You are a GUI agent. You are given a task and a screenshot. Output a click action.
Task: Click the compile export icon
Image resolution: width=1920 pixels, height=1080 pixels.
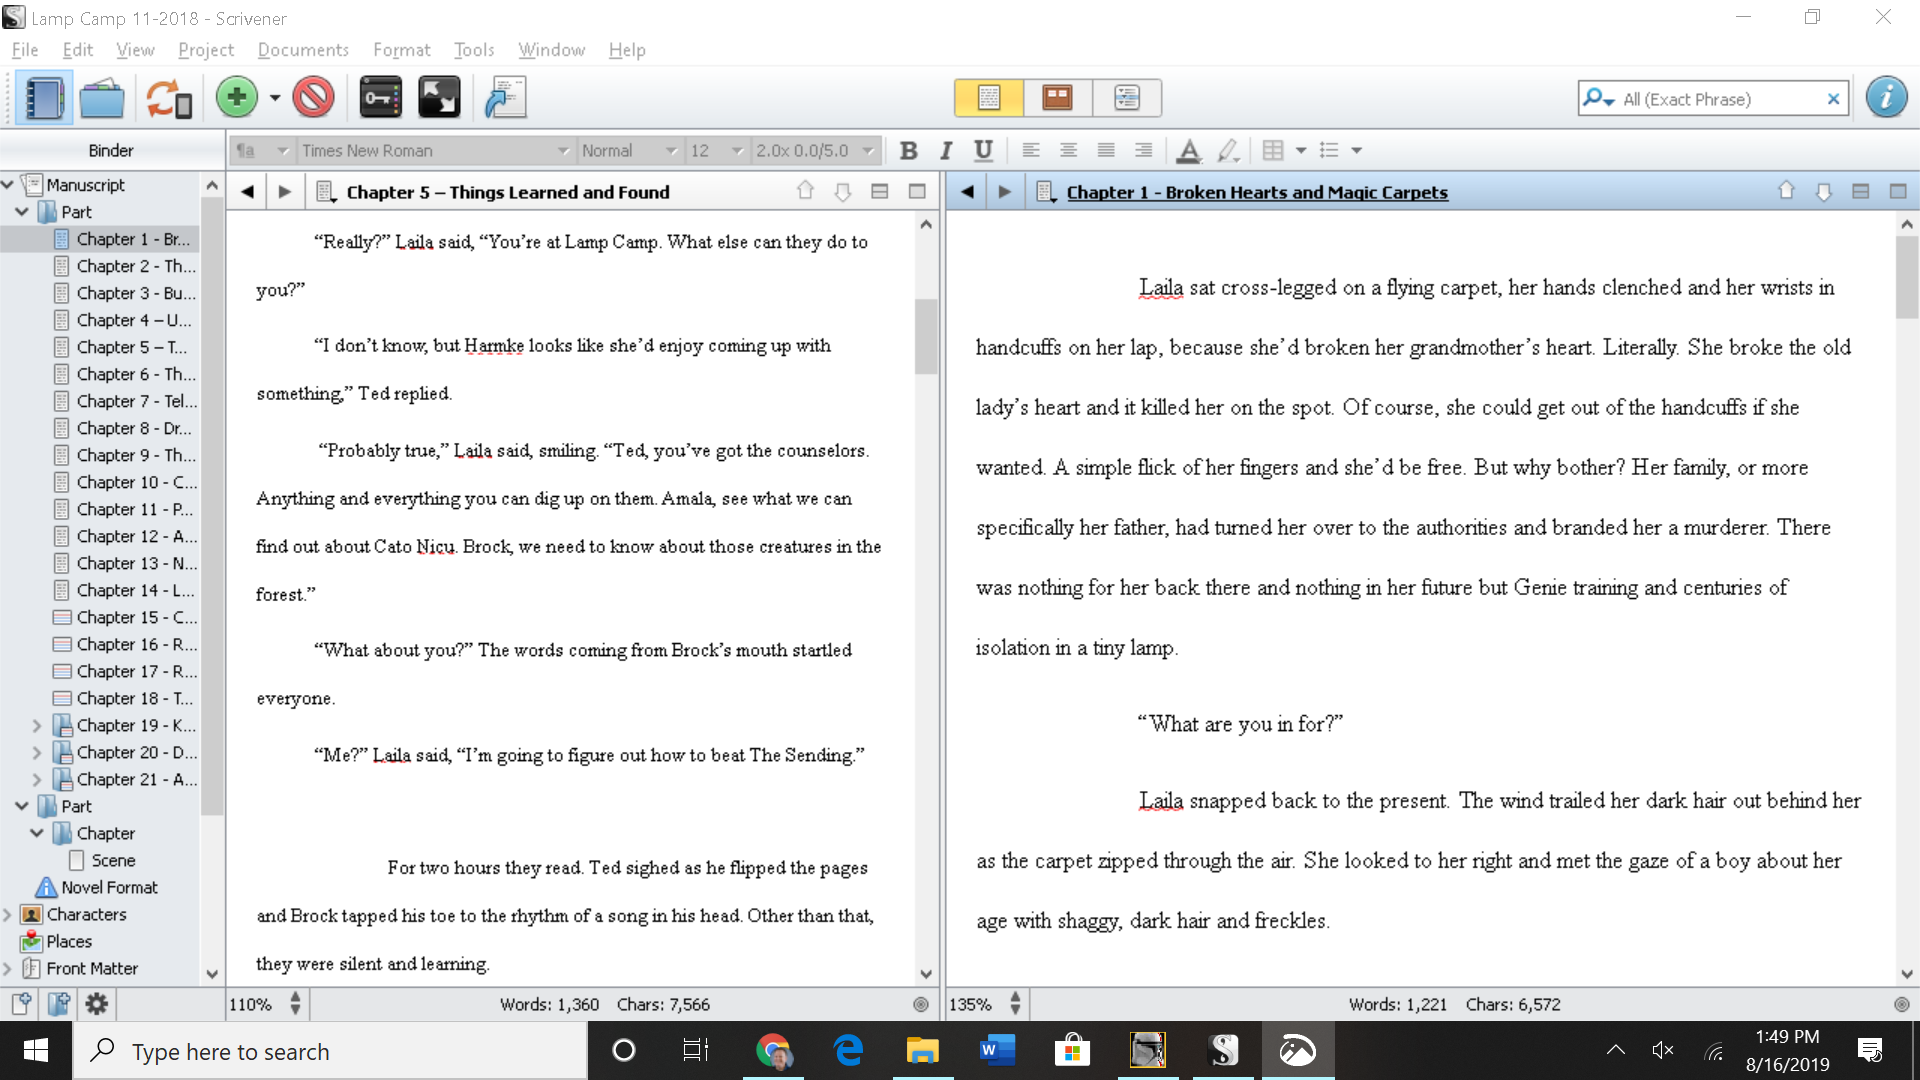point(502,98)
